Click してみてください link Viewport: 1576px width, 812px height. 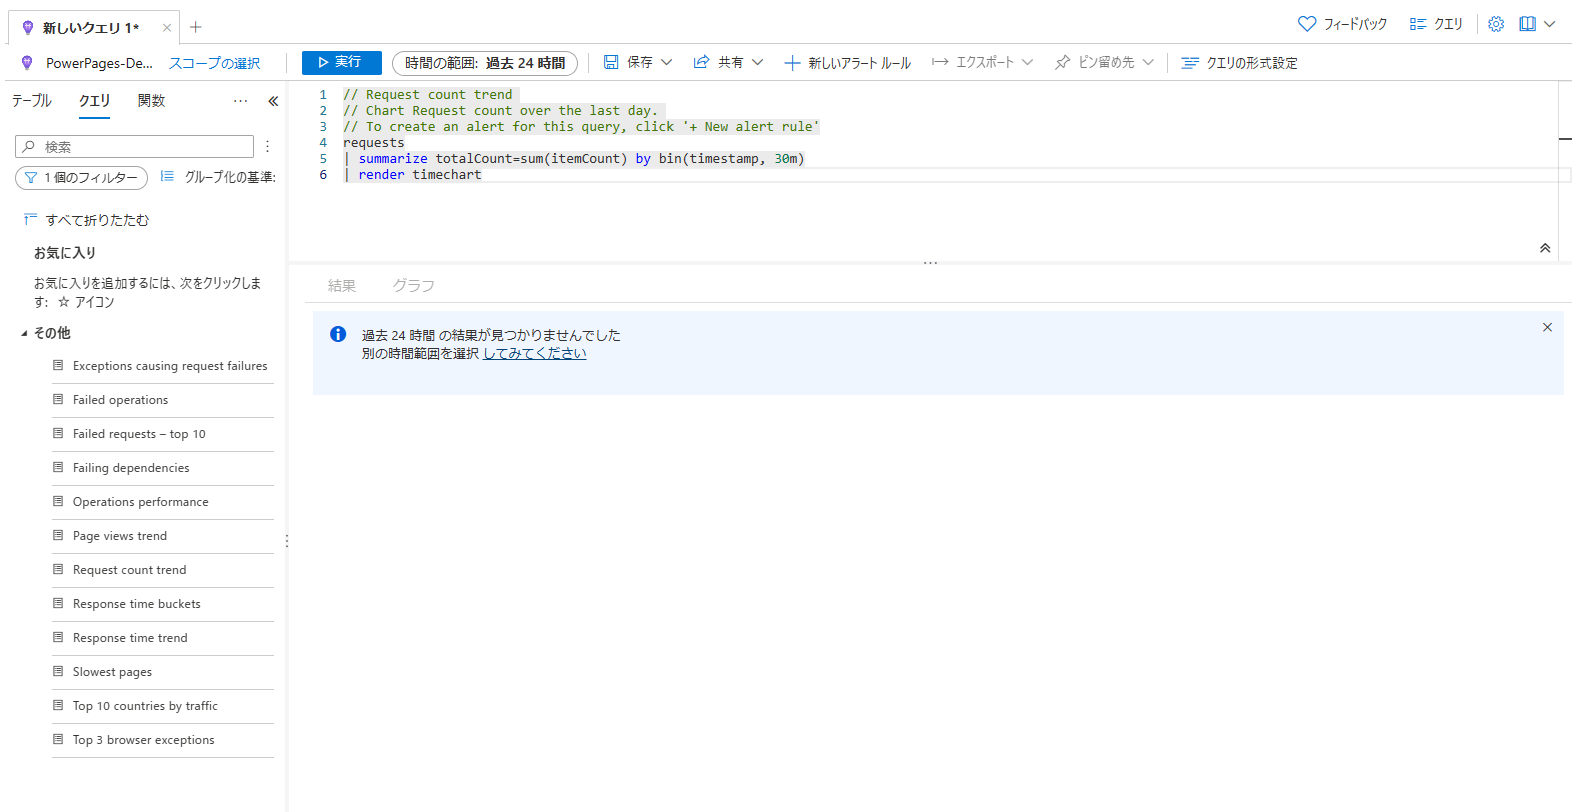535,353
